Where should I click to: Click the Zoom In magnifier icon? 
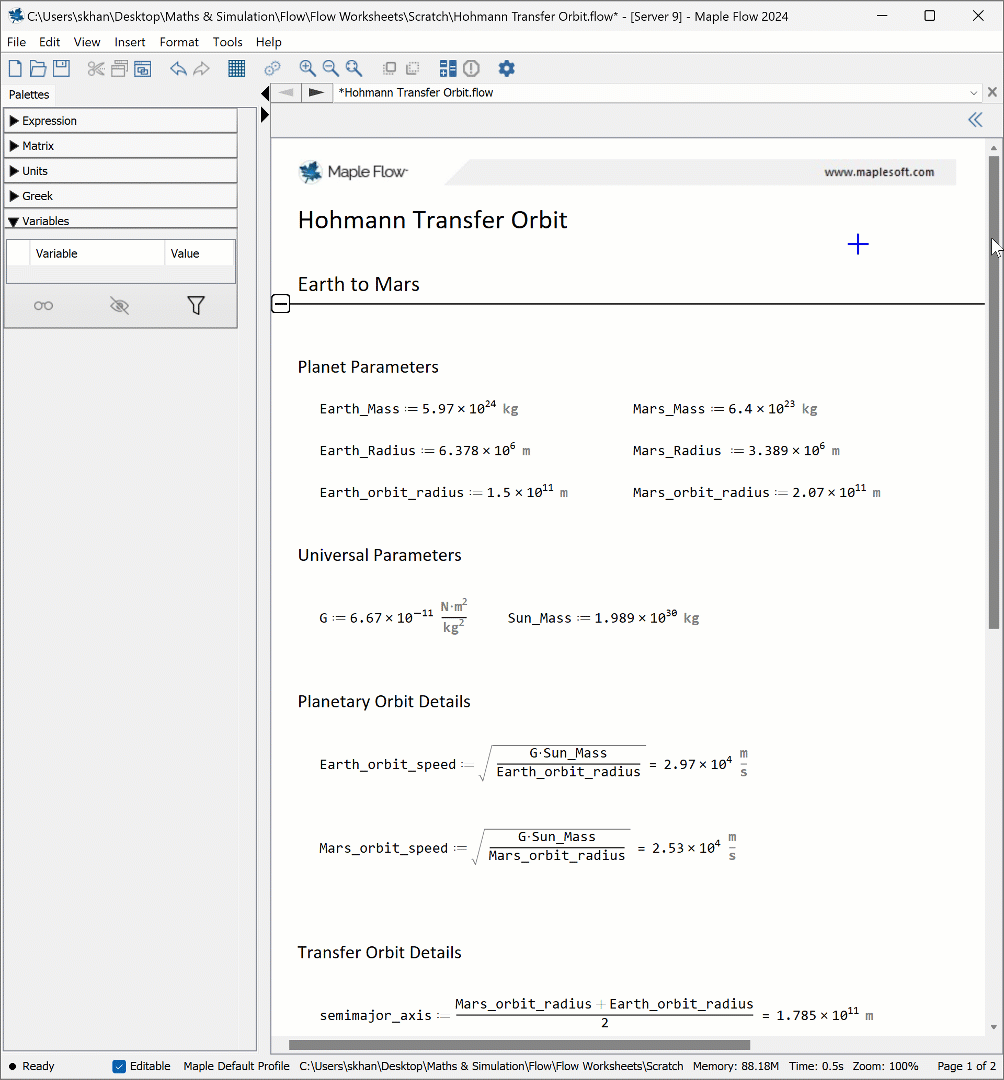click(308, 68)
